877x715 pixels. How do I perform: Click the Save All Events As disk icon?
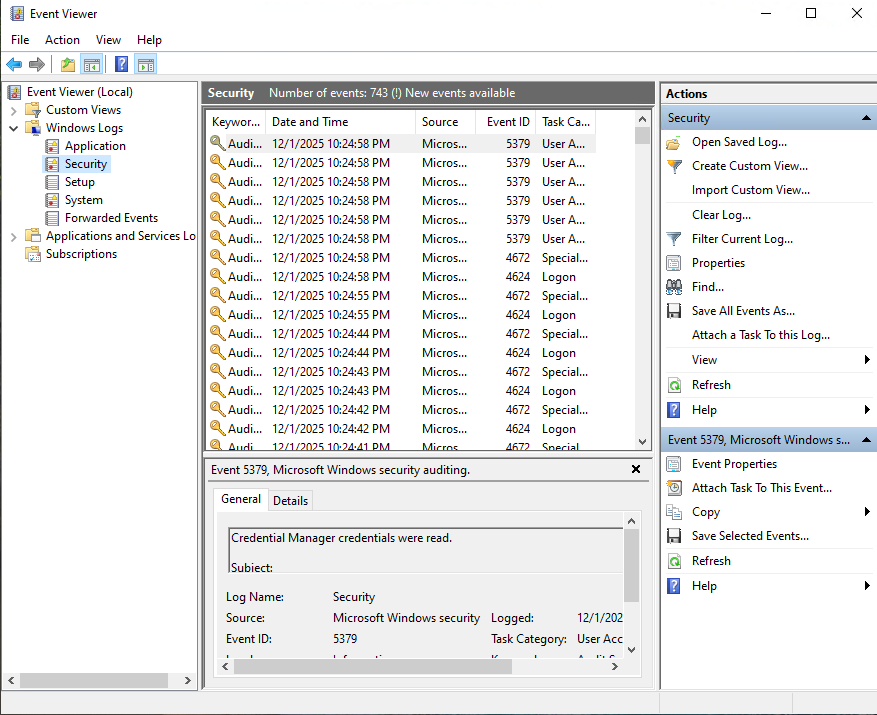(x=673, y=311)
